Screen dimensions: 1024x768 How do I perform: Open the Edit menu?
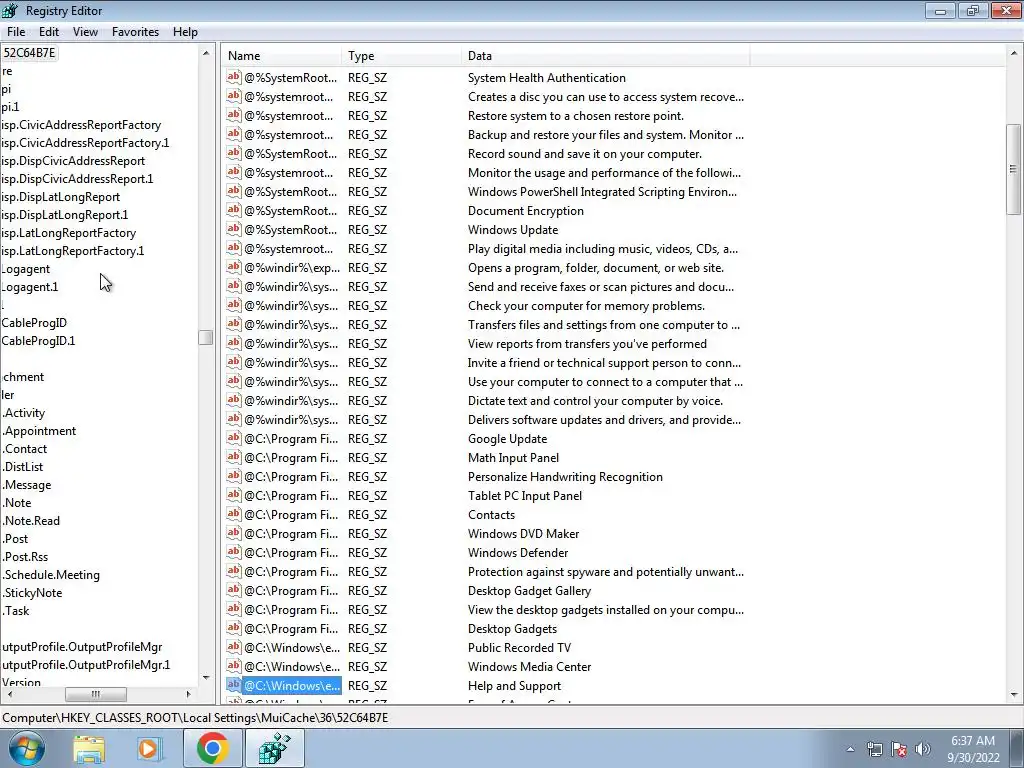click(x=49, y=31)
